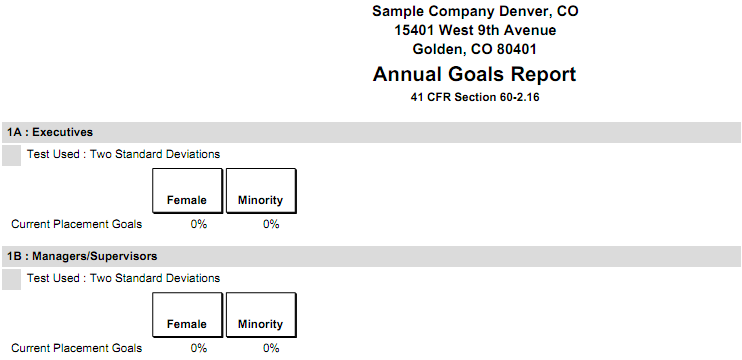Click Current Placement Goals label under Executives
Viewport: 742px width, 360px height.
77,224
